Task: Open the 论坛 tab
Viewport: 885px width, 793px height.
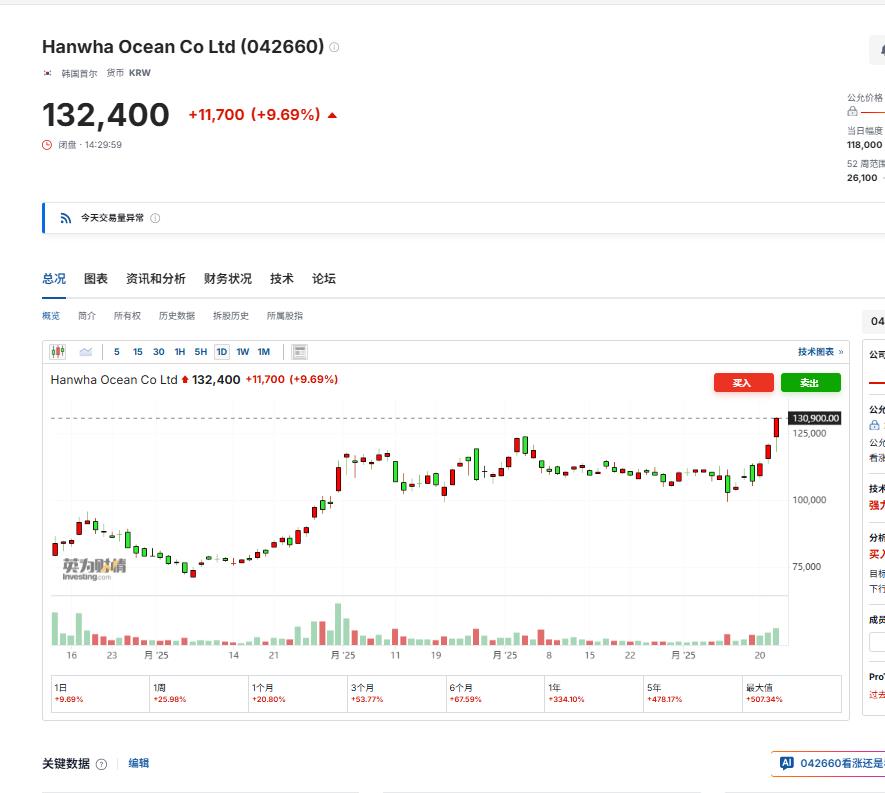Action: (x=324, y=279)
